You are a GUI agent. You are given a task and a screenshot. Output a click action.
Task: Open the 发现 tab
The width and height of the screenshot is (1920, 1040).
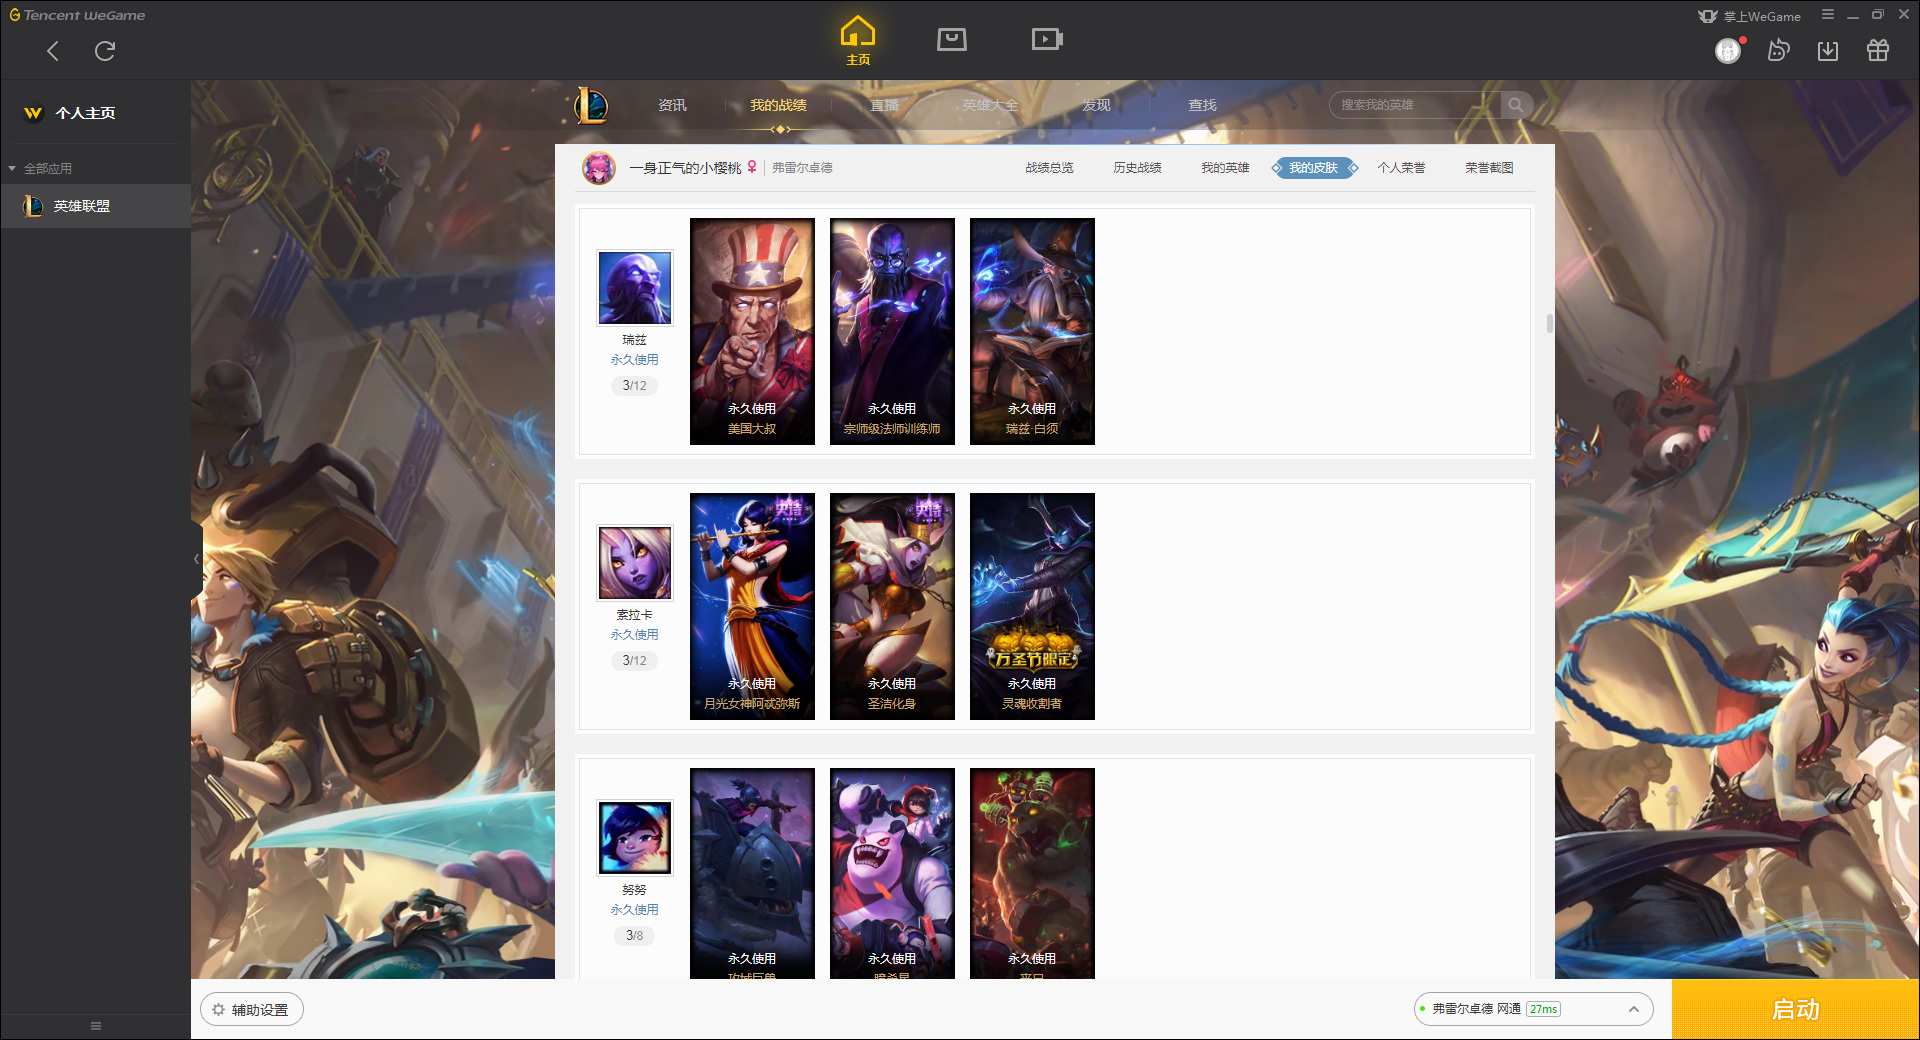[x=1096, y=105]
